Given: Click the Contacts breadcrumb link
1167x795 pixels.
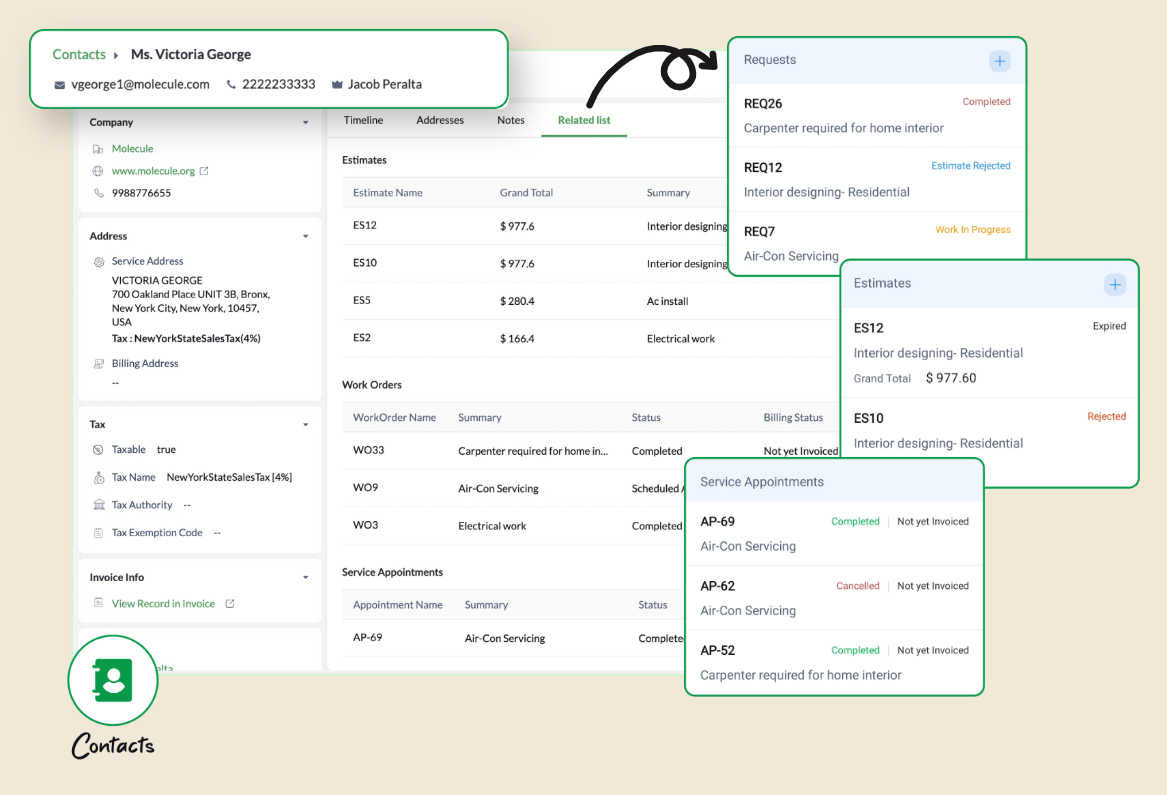Looking at the screenshot, I should pyautogui.click(x=79, y=55).
